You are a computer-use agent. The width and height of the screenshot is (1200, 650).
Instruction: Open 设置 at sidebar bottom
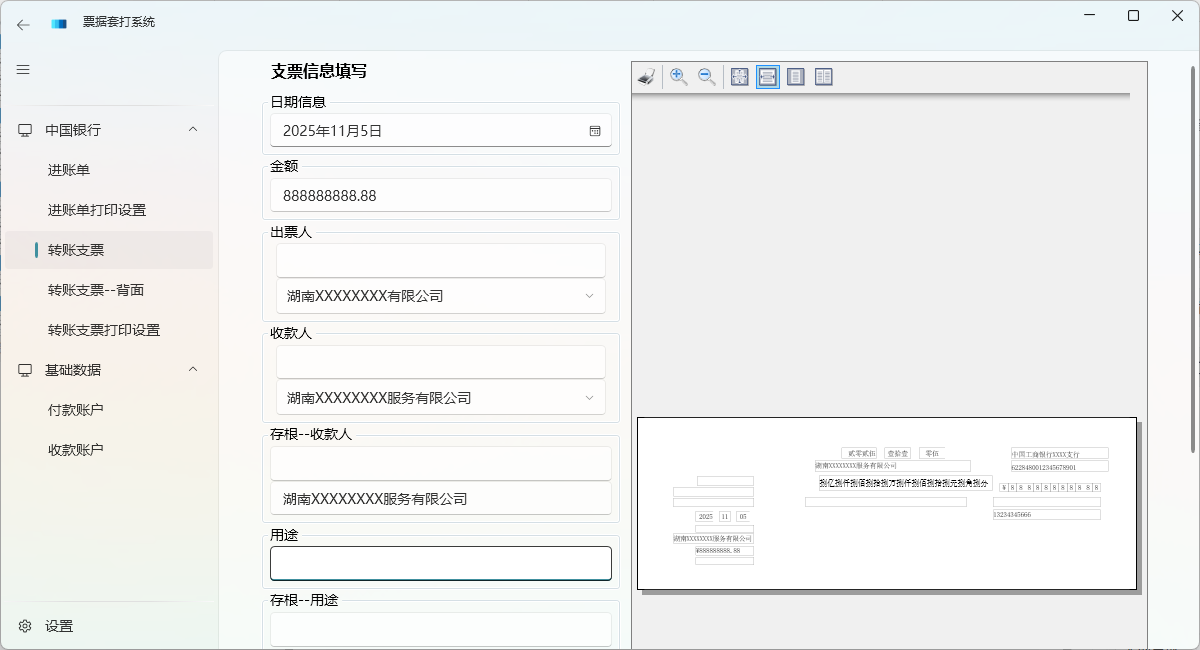click(x=109, y=626)
